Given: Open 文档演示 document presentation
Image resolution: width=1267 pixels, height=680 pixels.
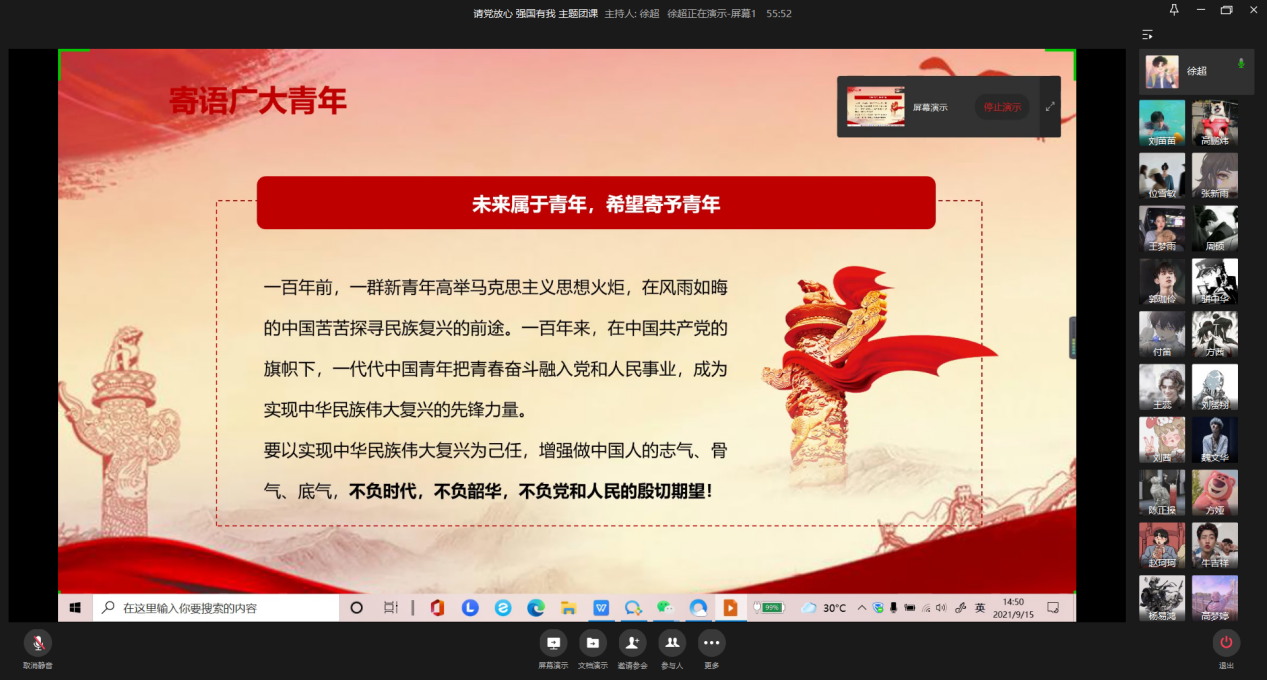Looking at the screenshot, I should [x=592, y=642].
